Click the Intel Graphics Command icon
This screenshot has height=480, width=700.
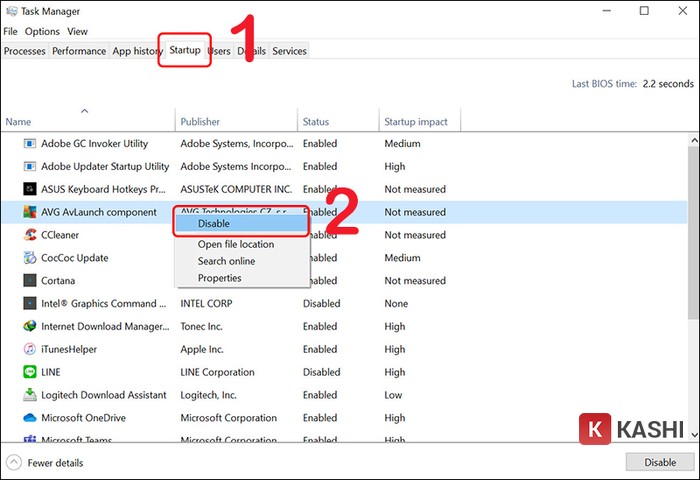[29, 303]
